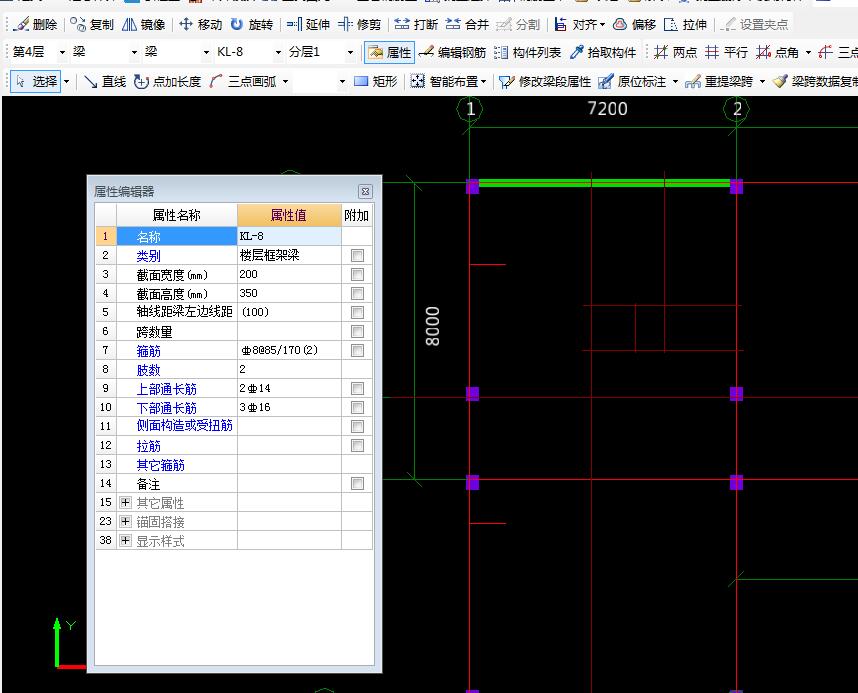Open the 三点画弧 dropdown arrow
Viewport: 858px width, 693px height.
[286, 82]
